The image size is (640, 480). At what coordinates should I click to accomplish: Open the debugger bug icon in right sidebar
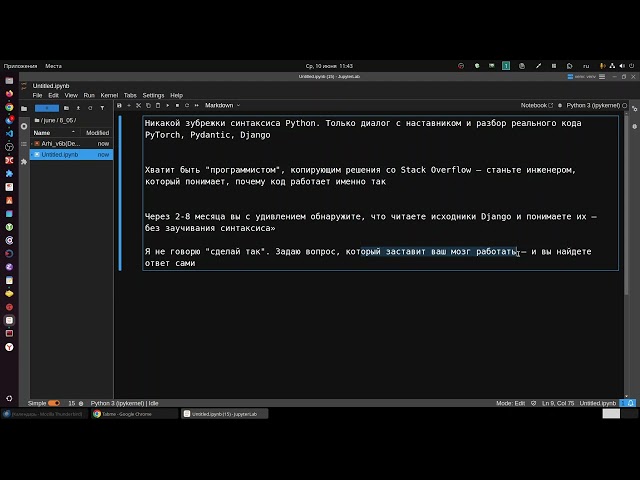(634, 127)
